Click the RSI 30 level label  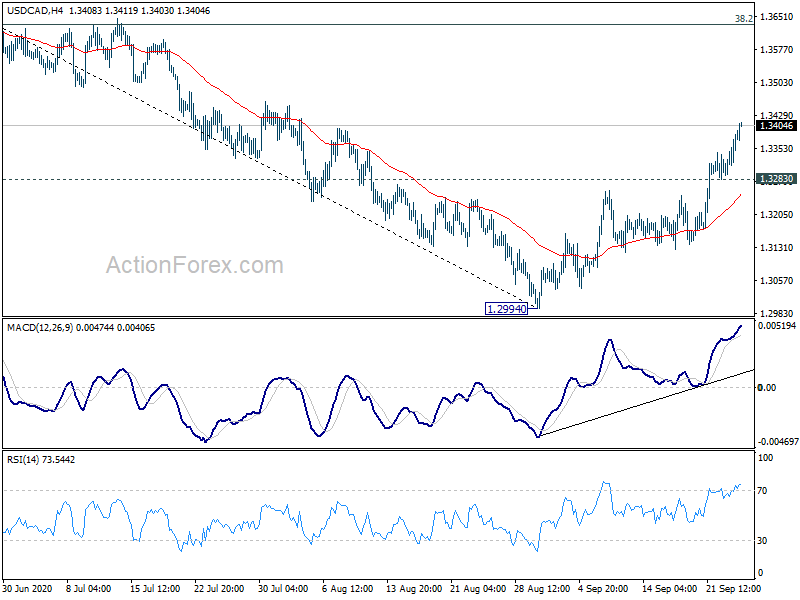pyautogui.click(x=762, y=540)
